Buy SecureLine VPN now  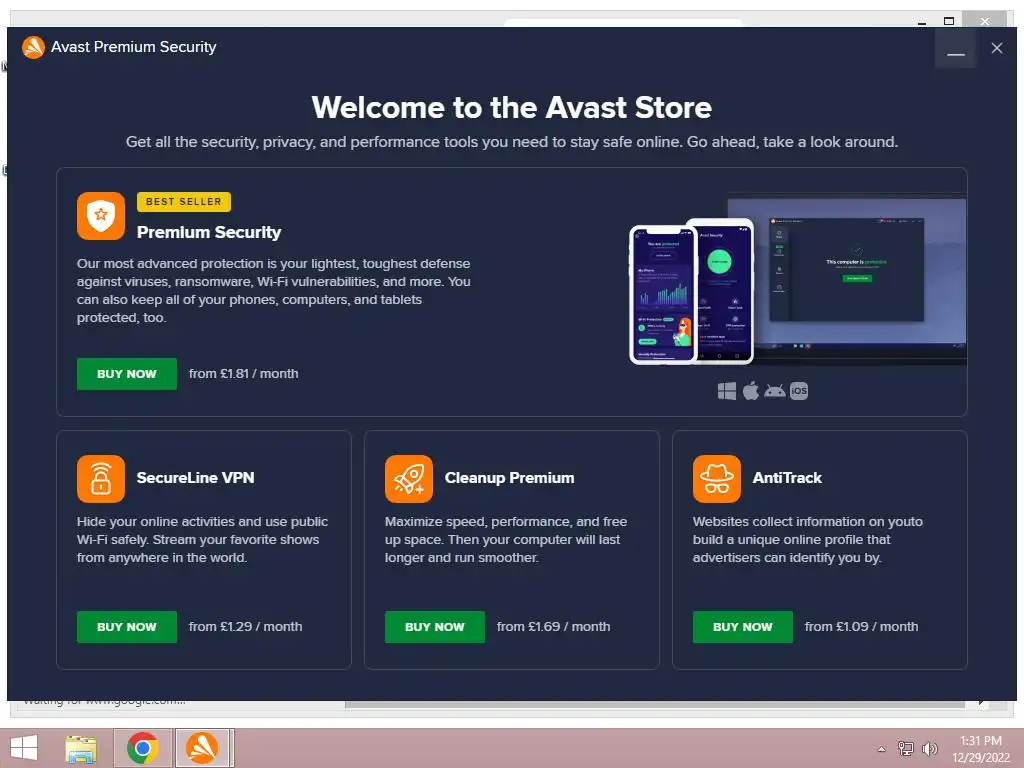(127, 627)
